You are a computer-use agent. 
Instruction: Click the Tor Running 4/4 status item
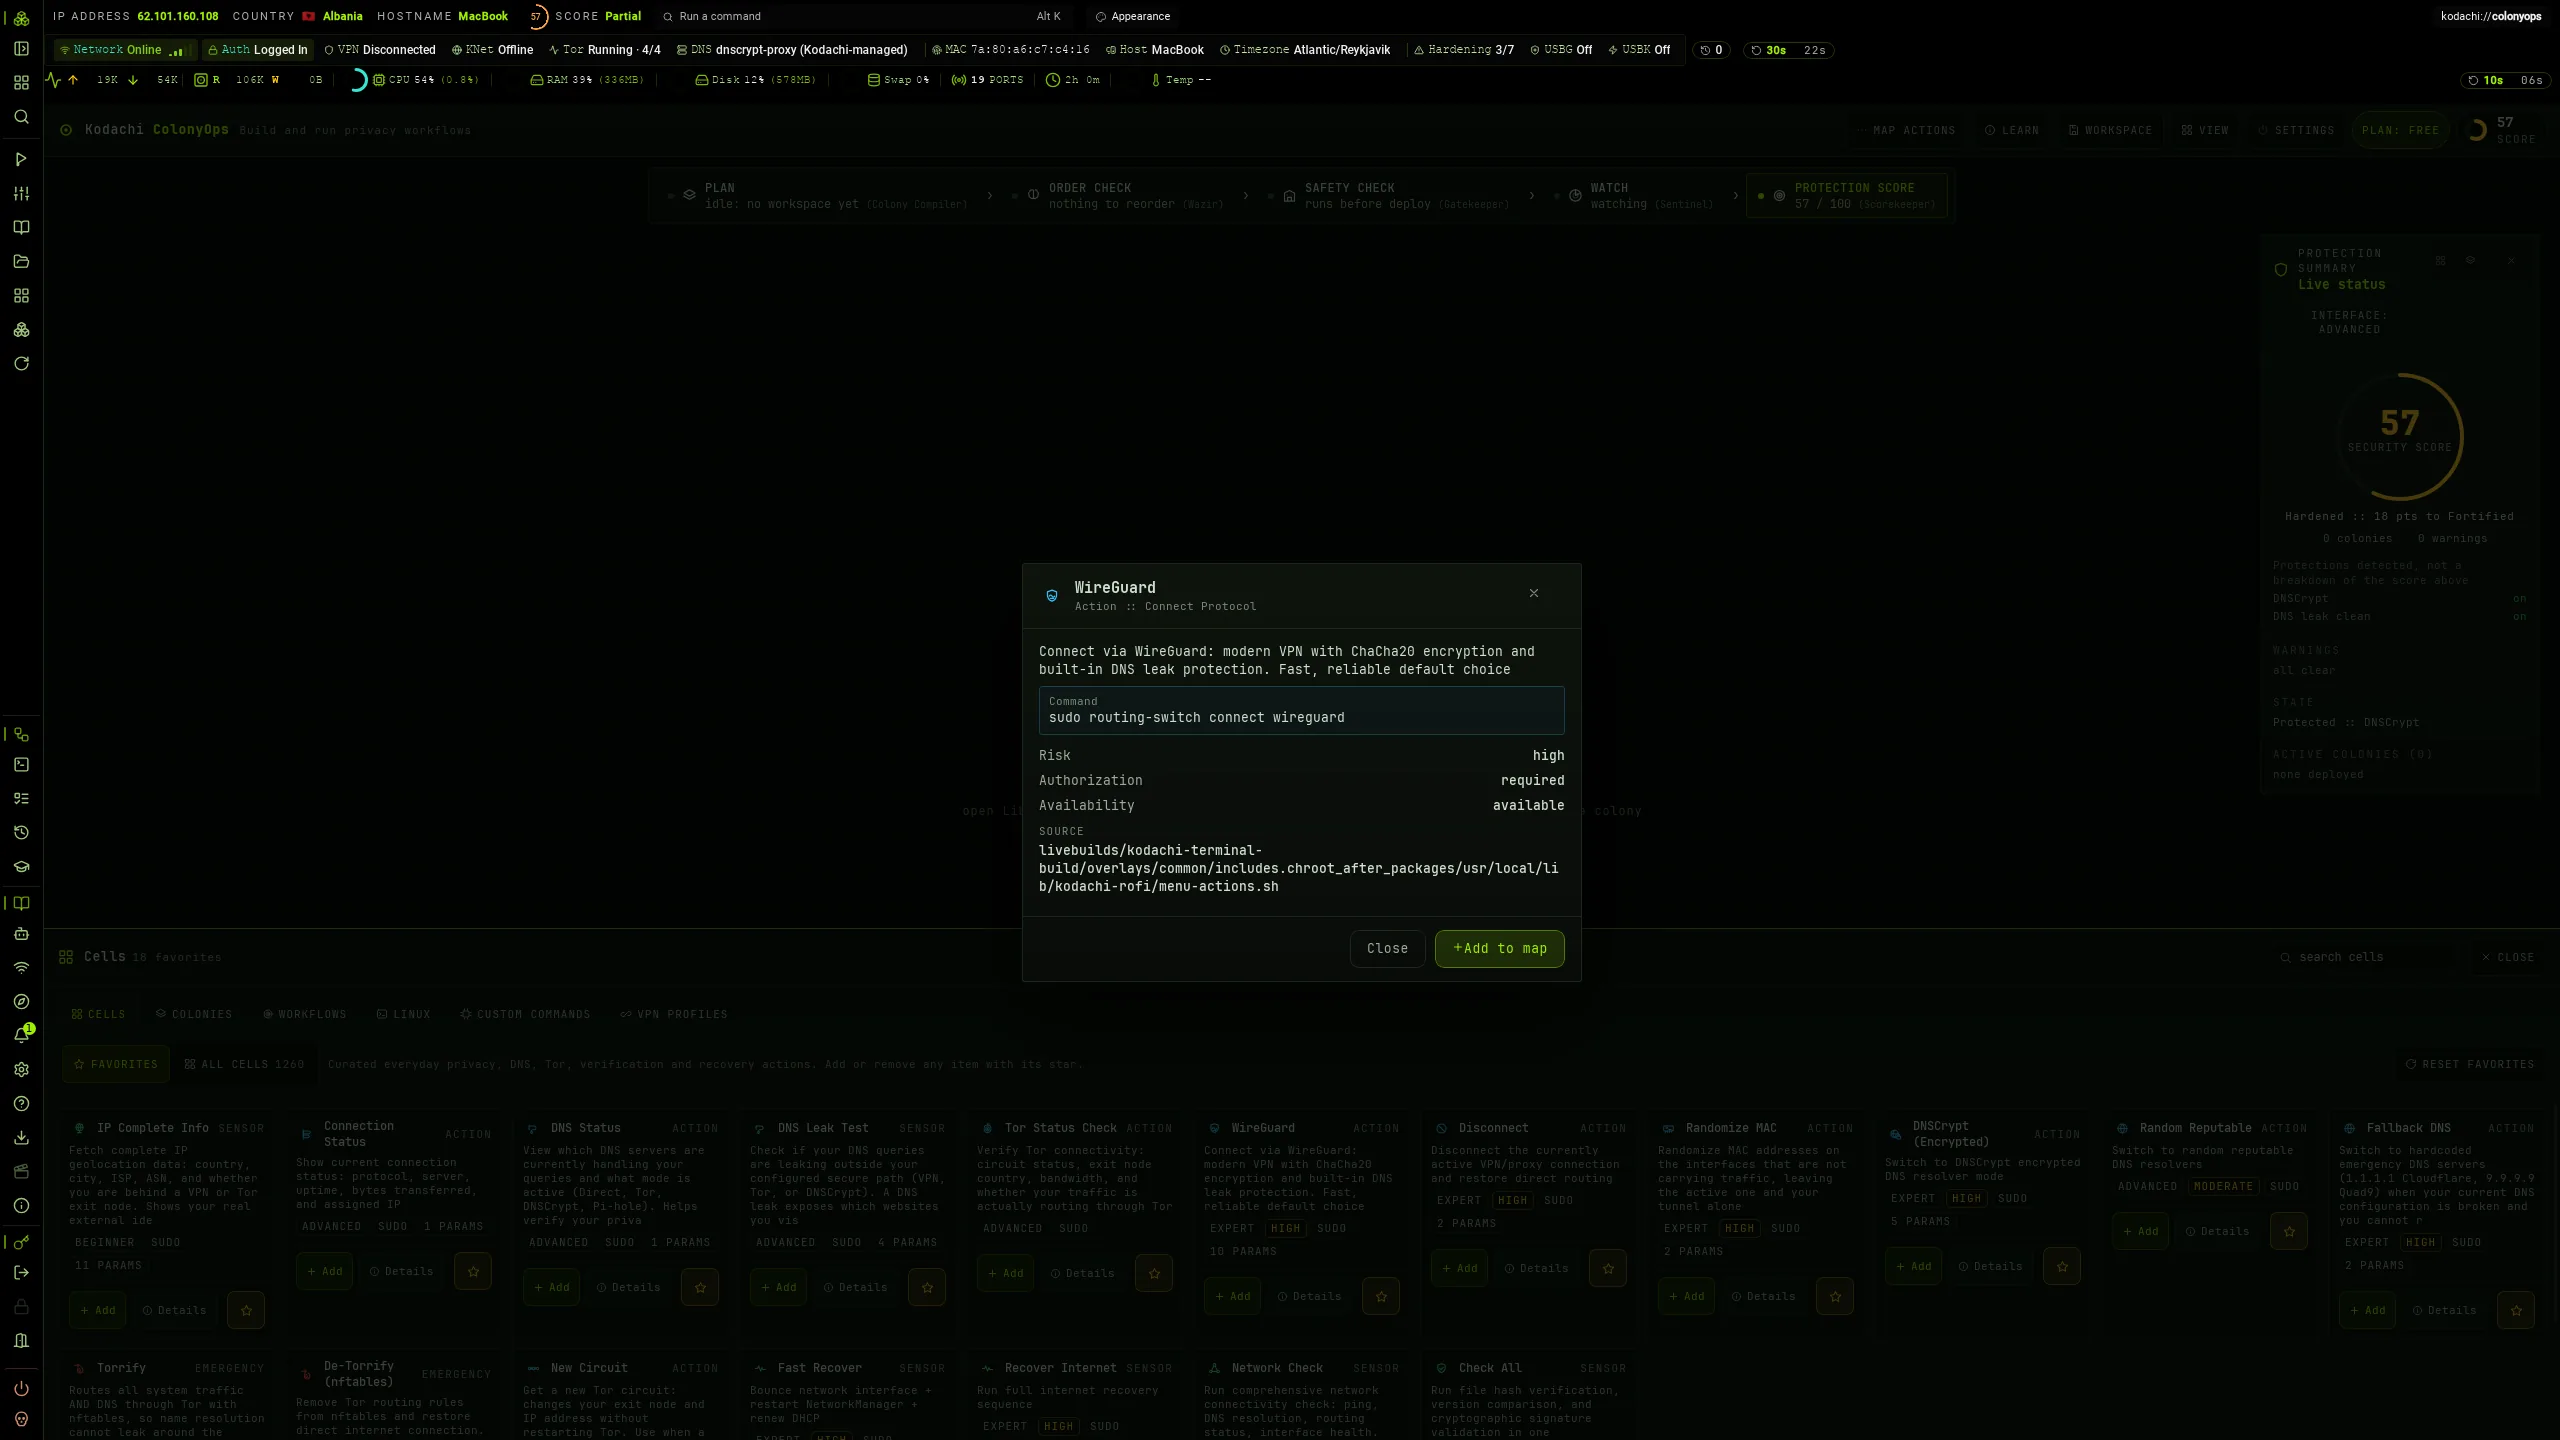[605, 50]
